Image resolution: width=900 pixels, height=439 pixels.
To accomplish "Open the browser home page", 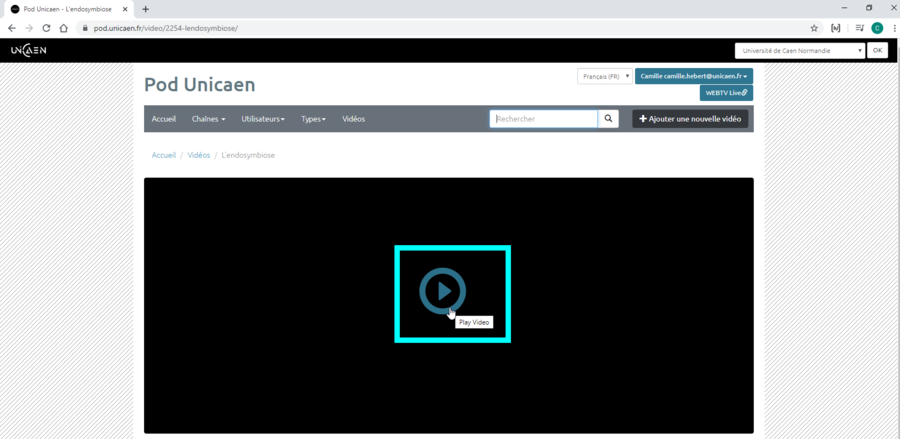I will tap(64, 28).
